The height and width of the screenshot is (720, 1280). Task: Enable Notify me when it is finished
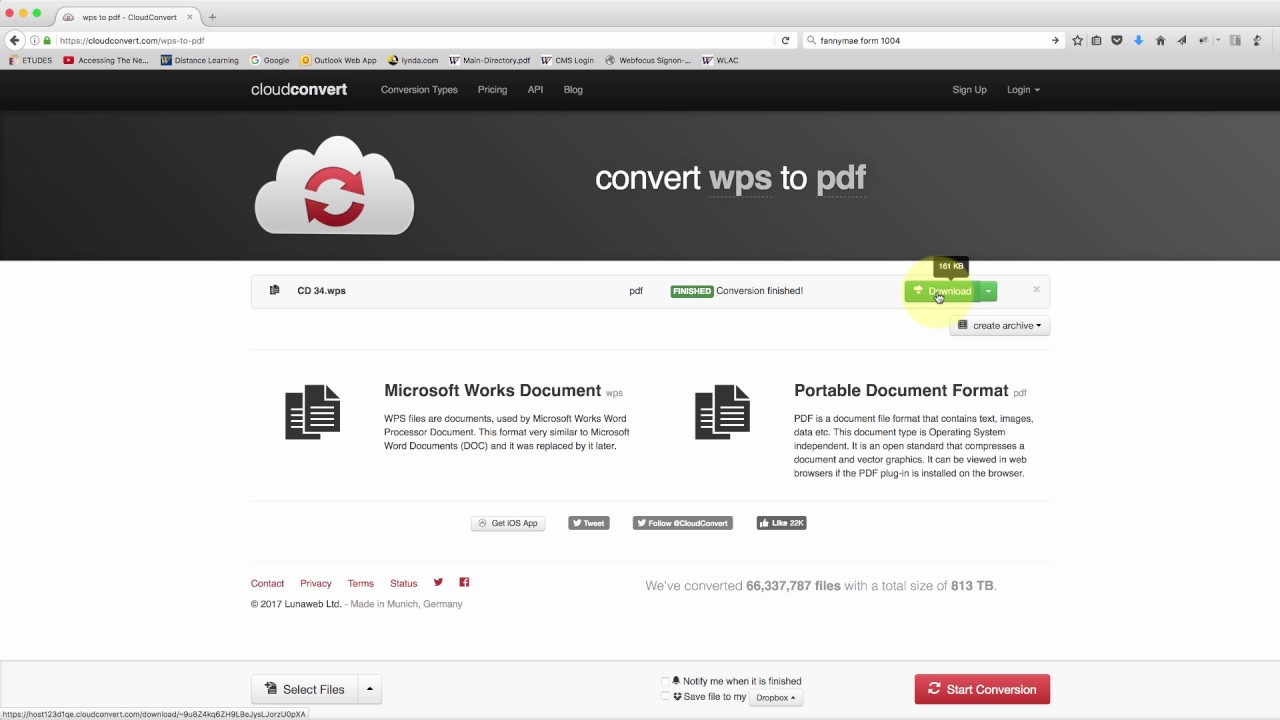click(665, 681)
